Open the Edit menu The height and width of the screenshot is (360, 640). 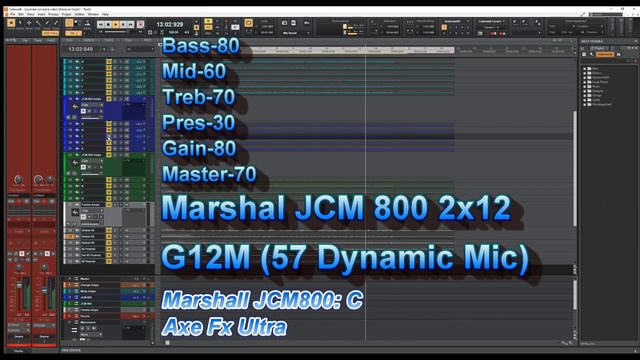click(21, 14)
